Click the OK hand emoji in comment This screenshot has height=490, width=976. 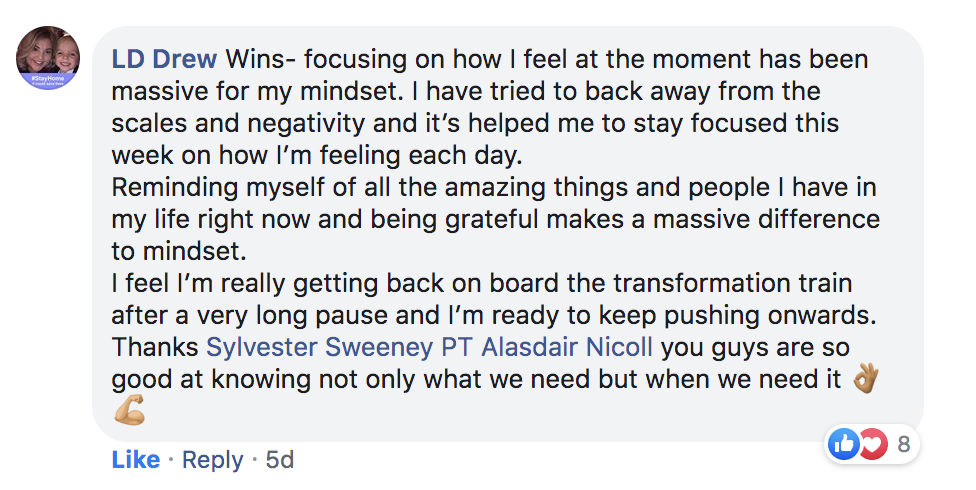pos(865,379)
